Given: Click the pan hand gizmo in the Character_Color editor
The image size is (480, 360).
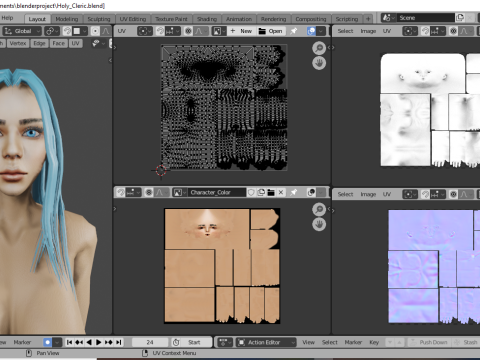Looking at the screenshot, I should click(319, 224).
